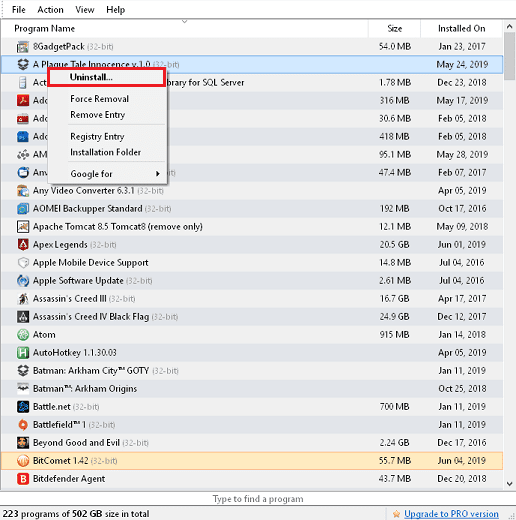516x520 pixels.
Task: Open the Action menu
Action: click(x=50, y=10)
